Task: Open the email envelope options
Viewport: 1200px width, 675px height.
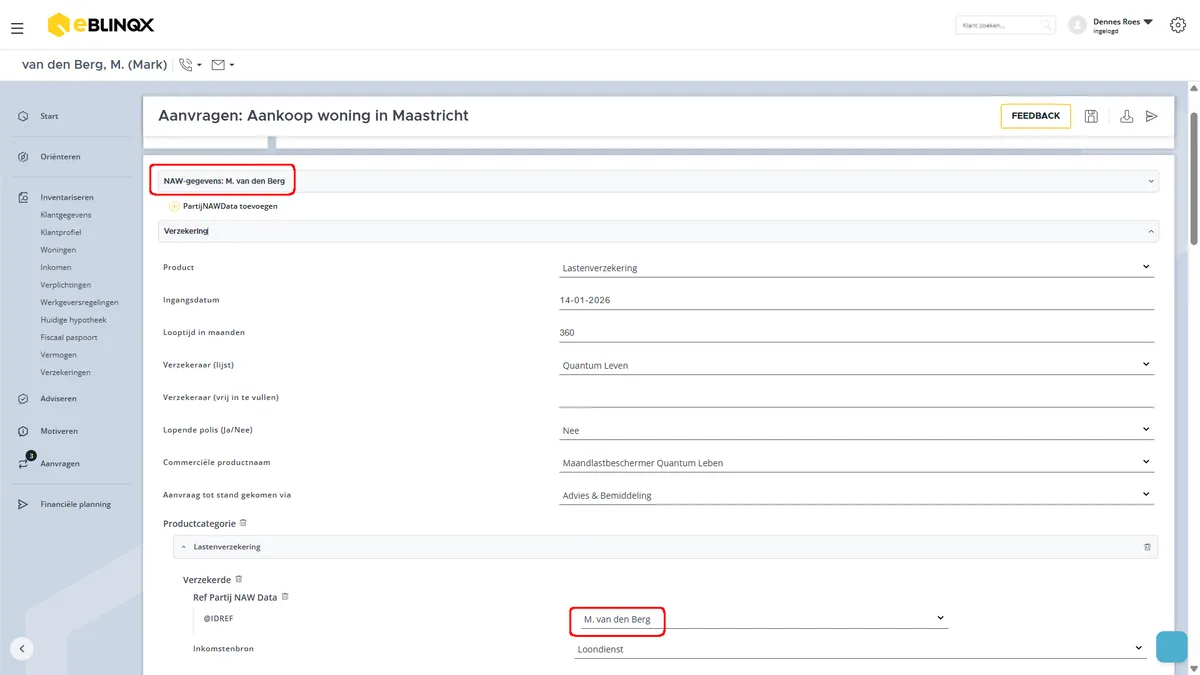Action: (223, 65)
